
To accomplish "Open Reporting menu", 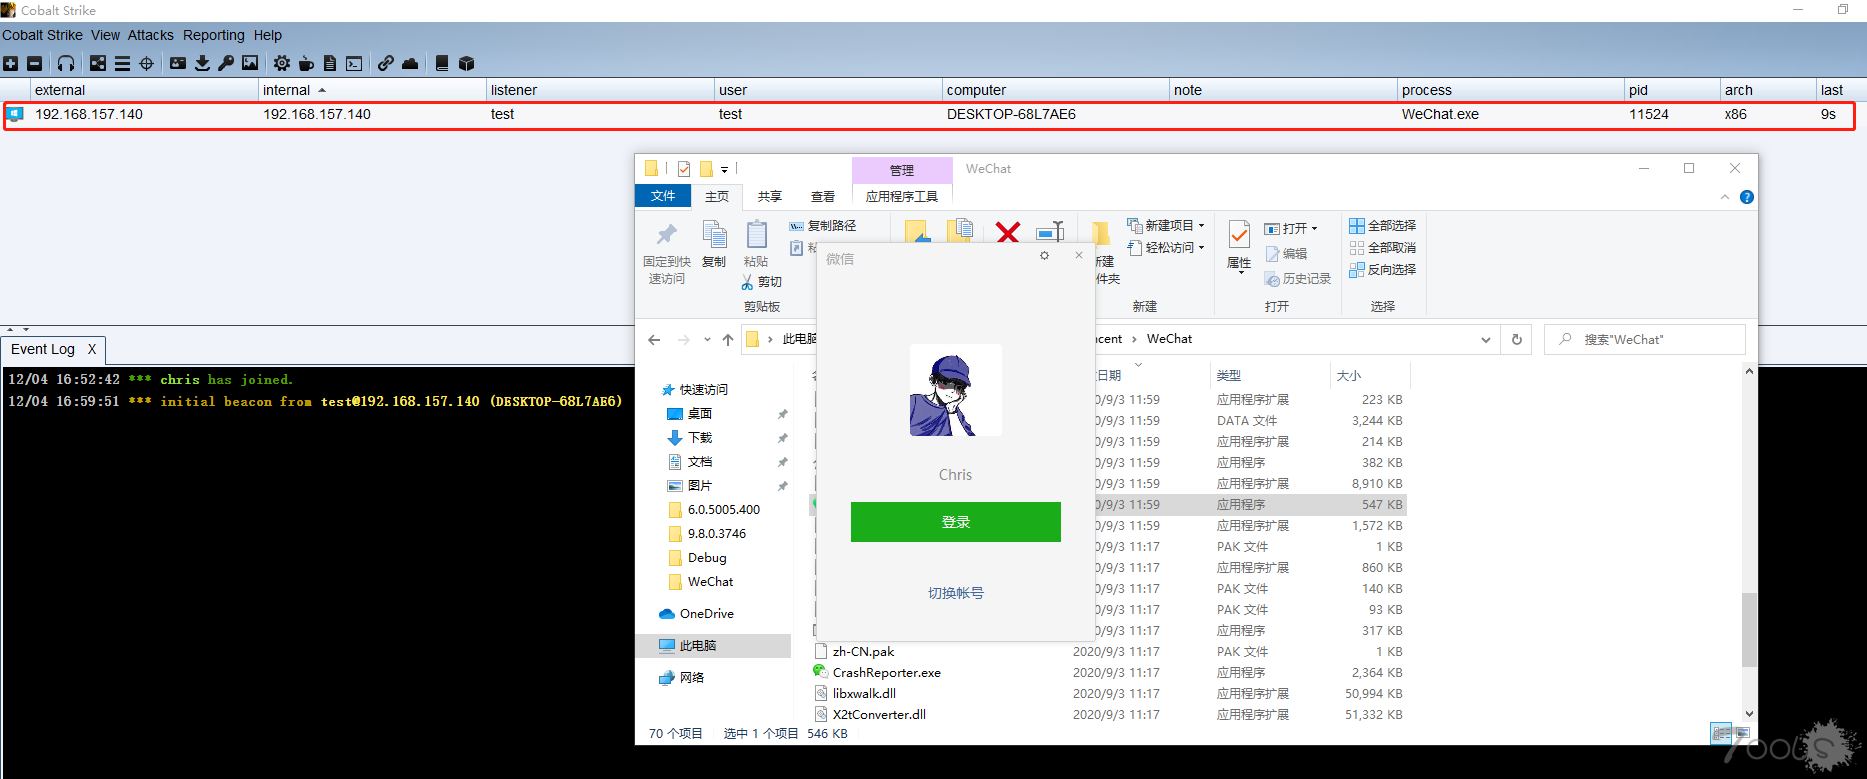I will click(214, 35).
